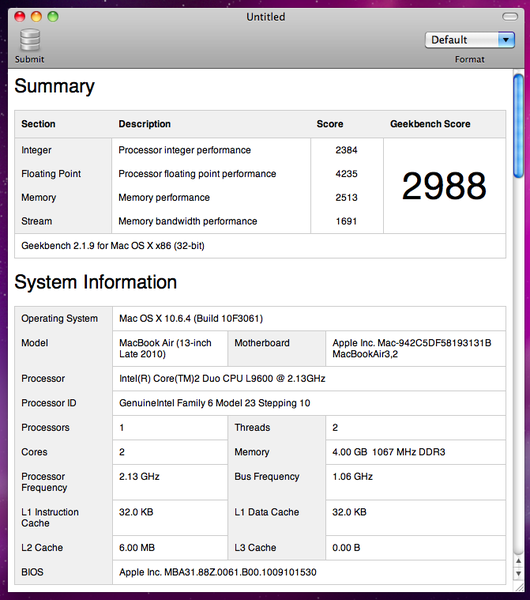Click 'GenuineIntel Family 6 Model 23' value

214,403
